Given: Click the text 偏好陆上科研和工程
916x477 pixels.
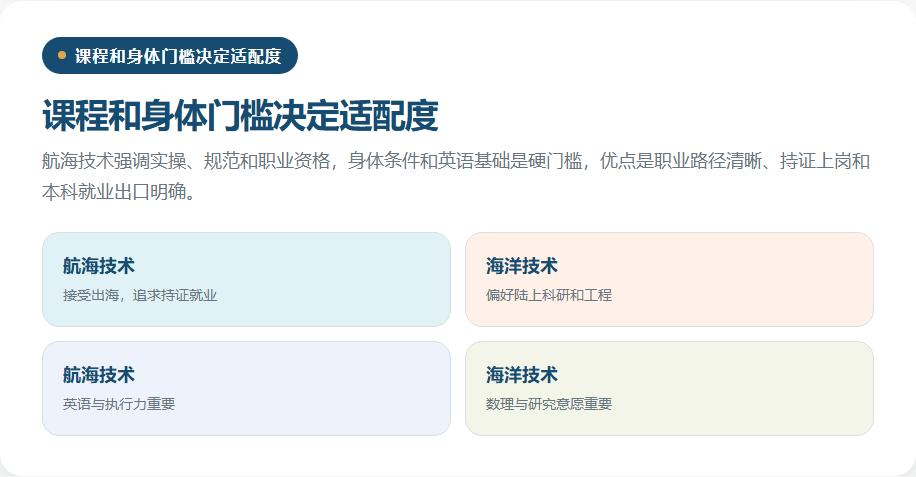Looking at the screenshot, I should (x=549, y=295).
